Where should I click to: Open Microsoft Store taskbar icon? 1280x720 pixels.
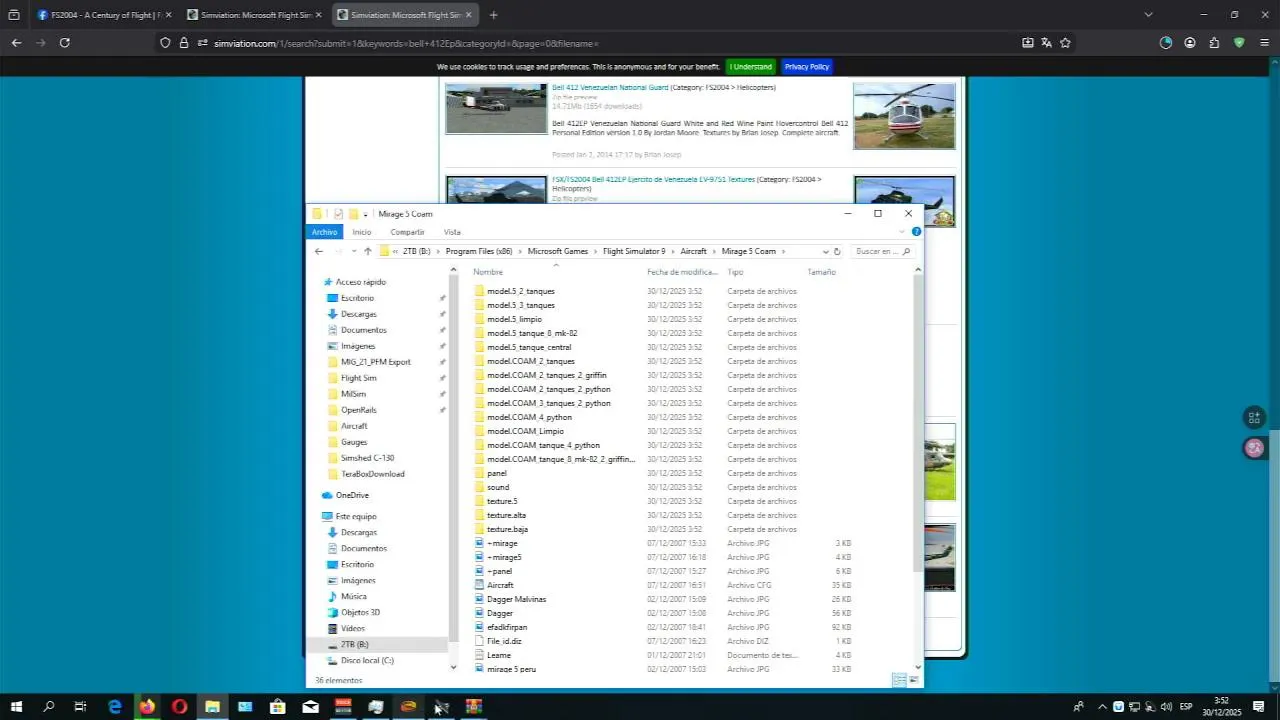click(x=278, y=707)
